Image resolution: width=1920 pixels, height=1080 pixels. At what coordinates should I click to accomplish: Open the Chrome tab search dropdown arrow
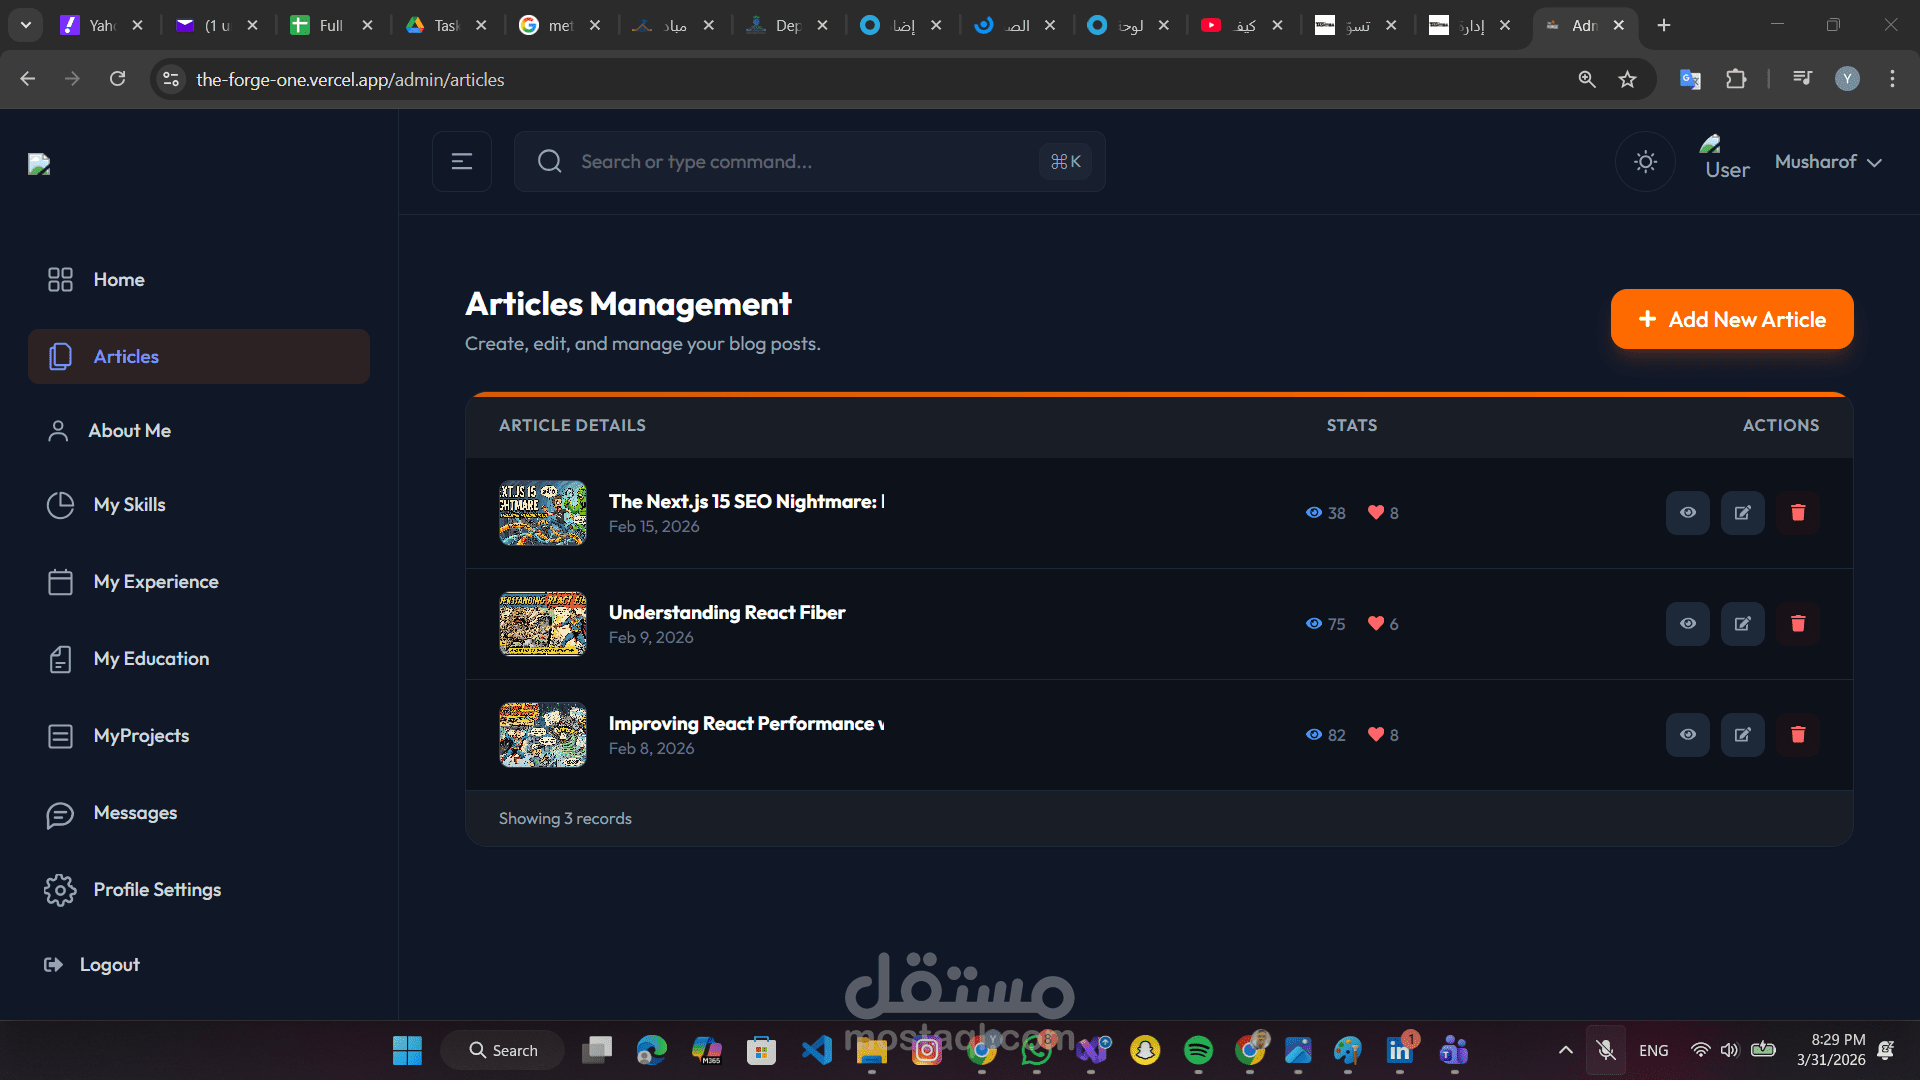click(x=26, y=25)
